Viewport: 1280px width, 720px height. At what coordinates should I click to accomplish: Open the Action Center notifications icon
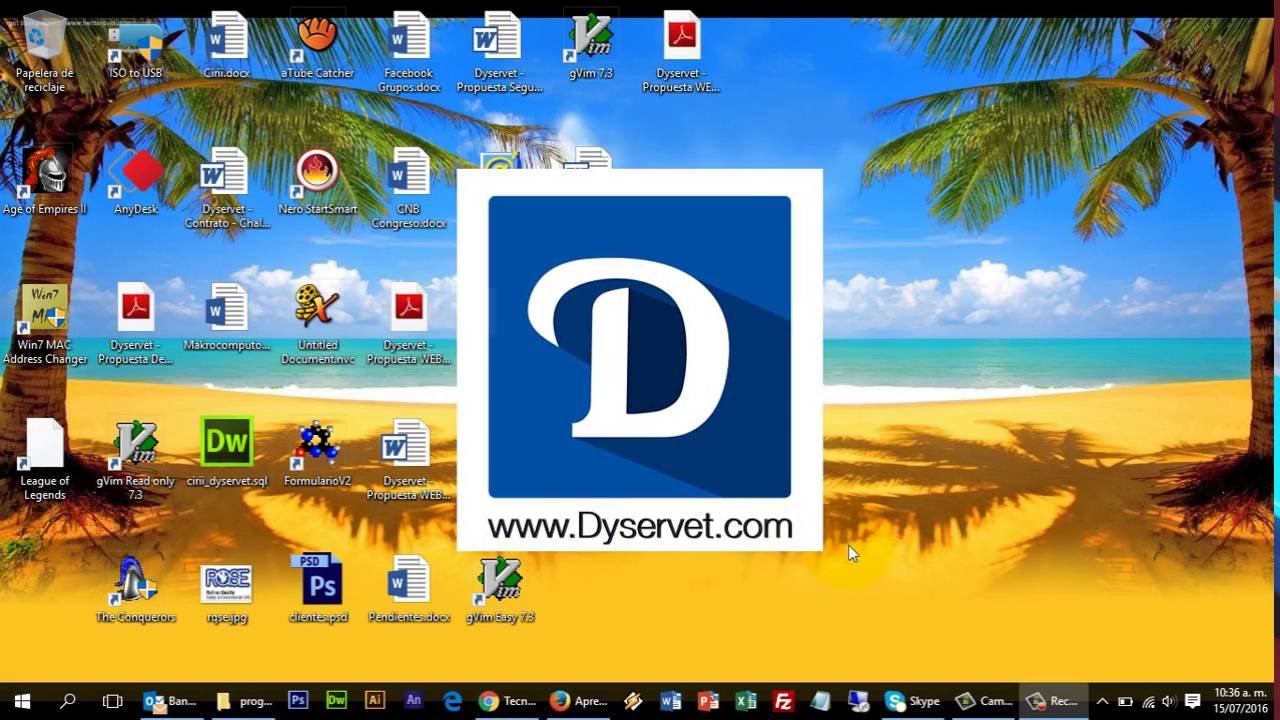1192,701
